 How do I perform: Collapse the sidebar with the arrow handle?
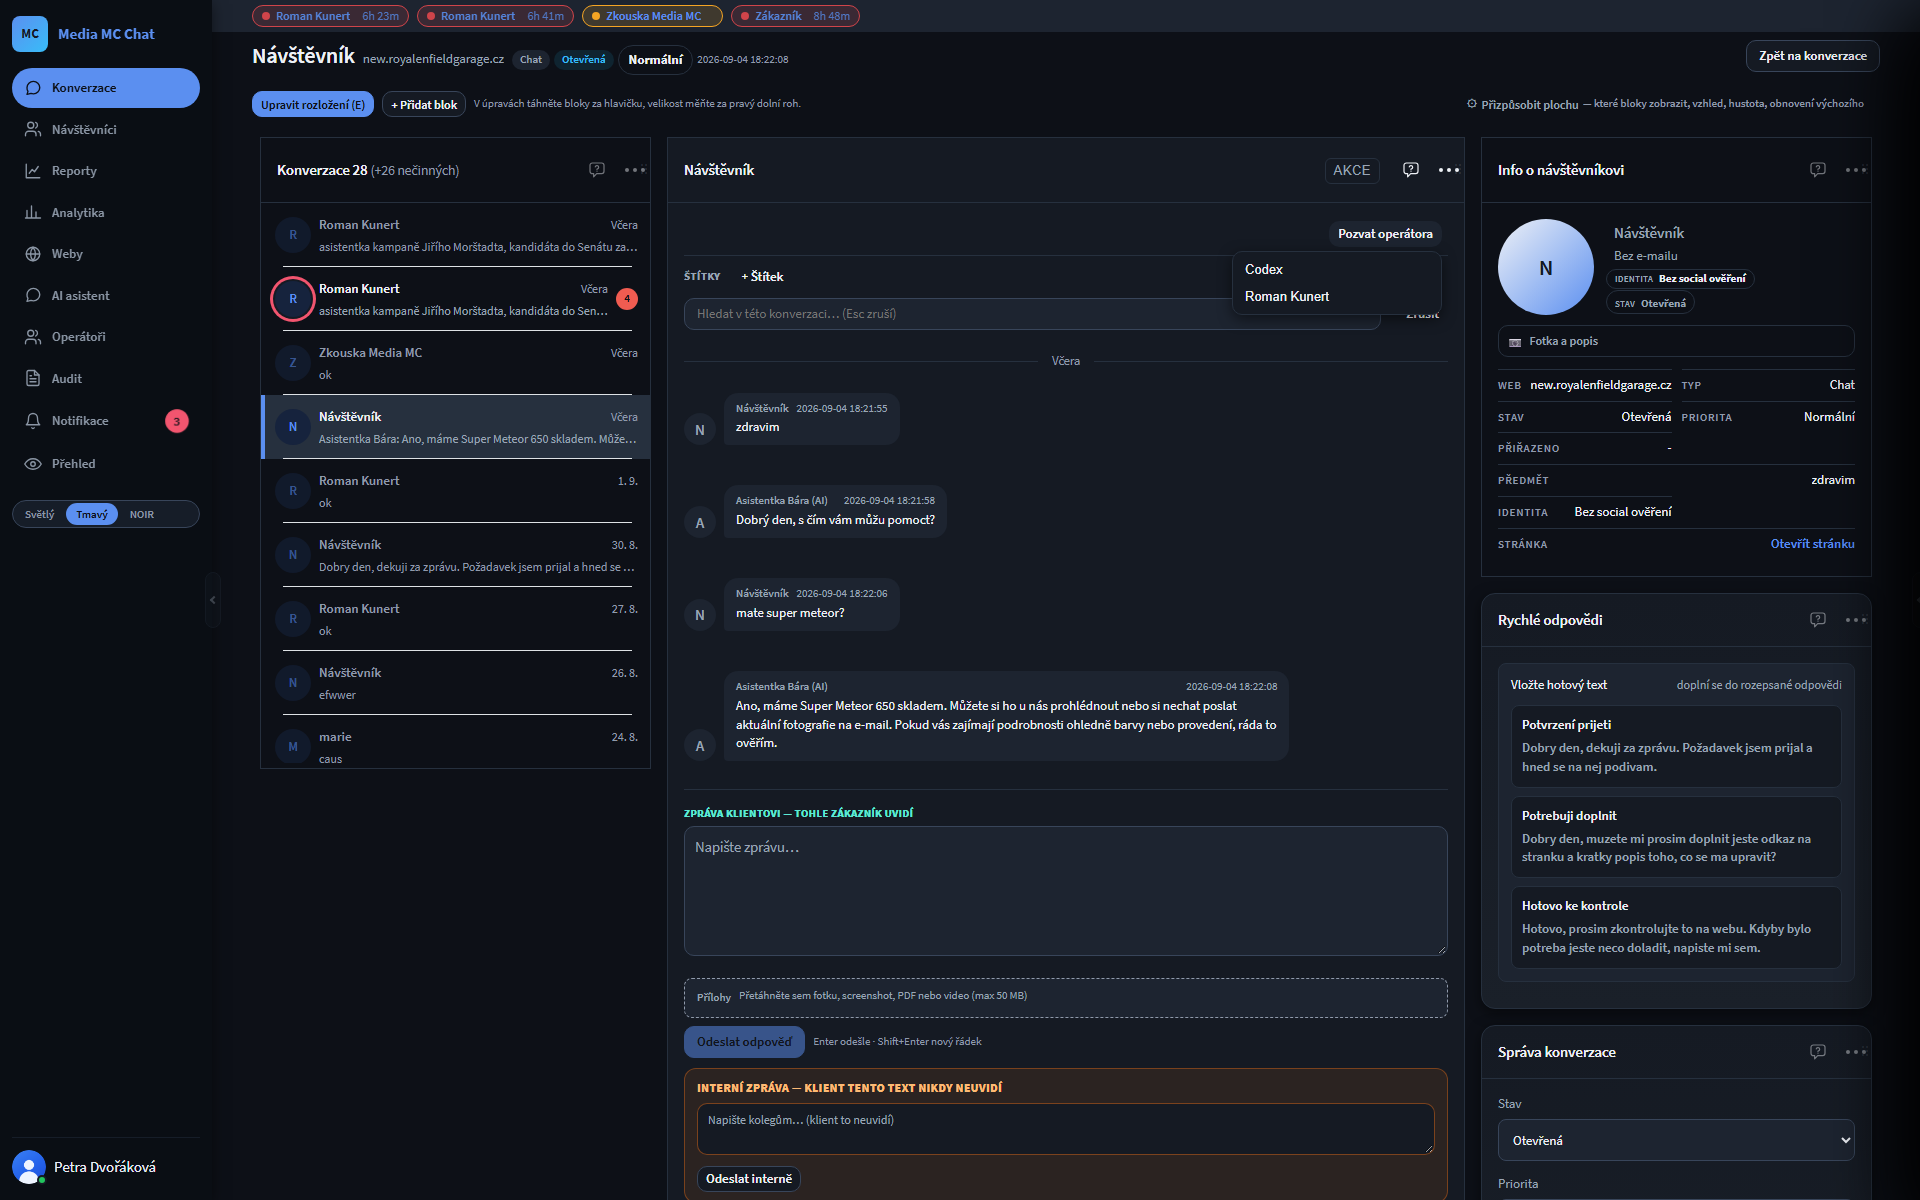pos(212,600)
